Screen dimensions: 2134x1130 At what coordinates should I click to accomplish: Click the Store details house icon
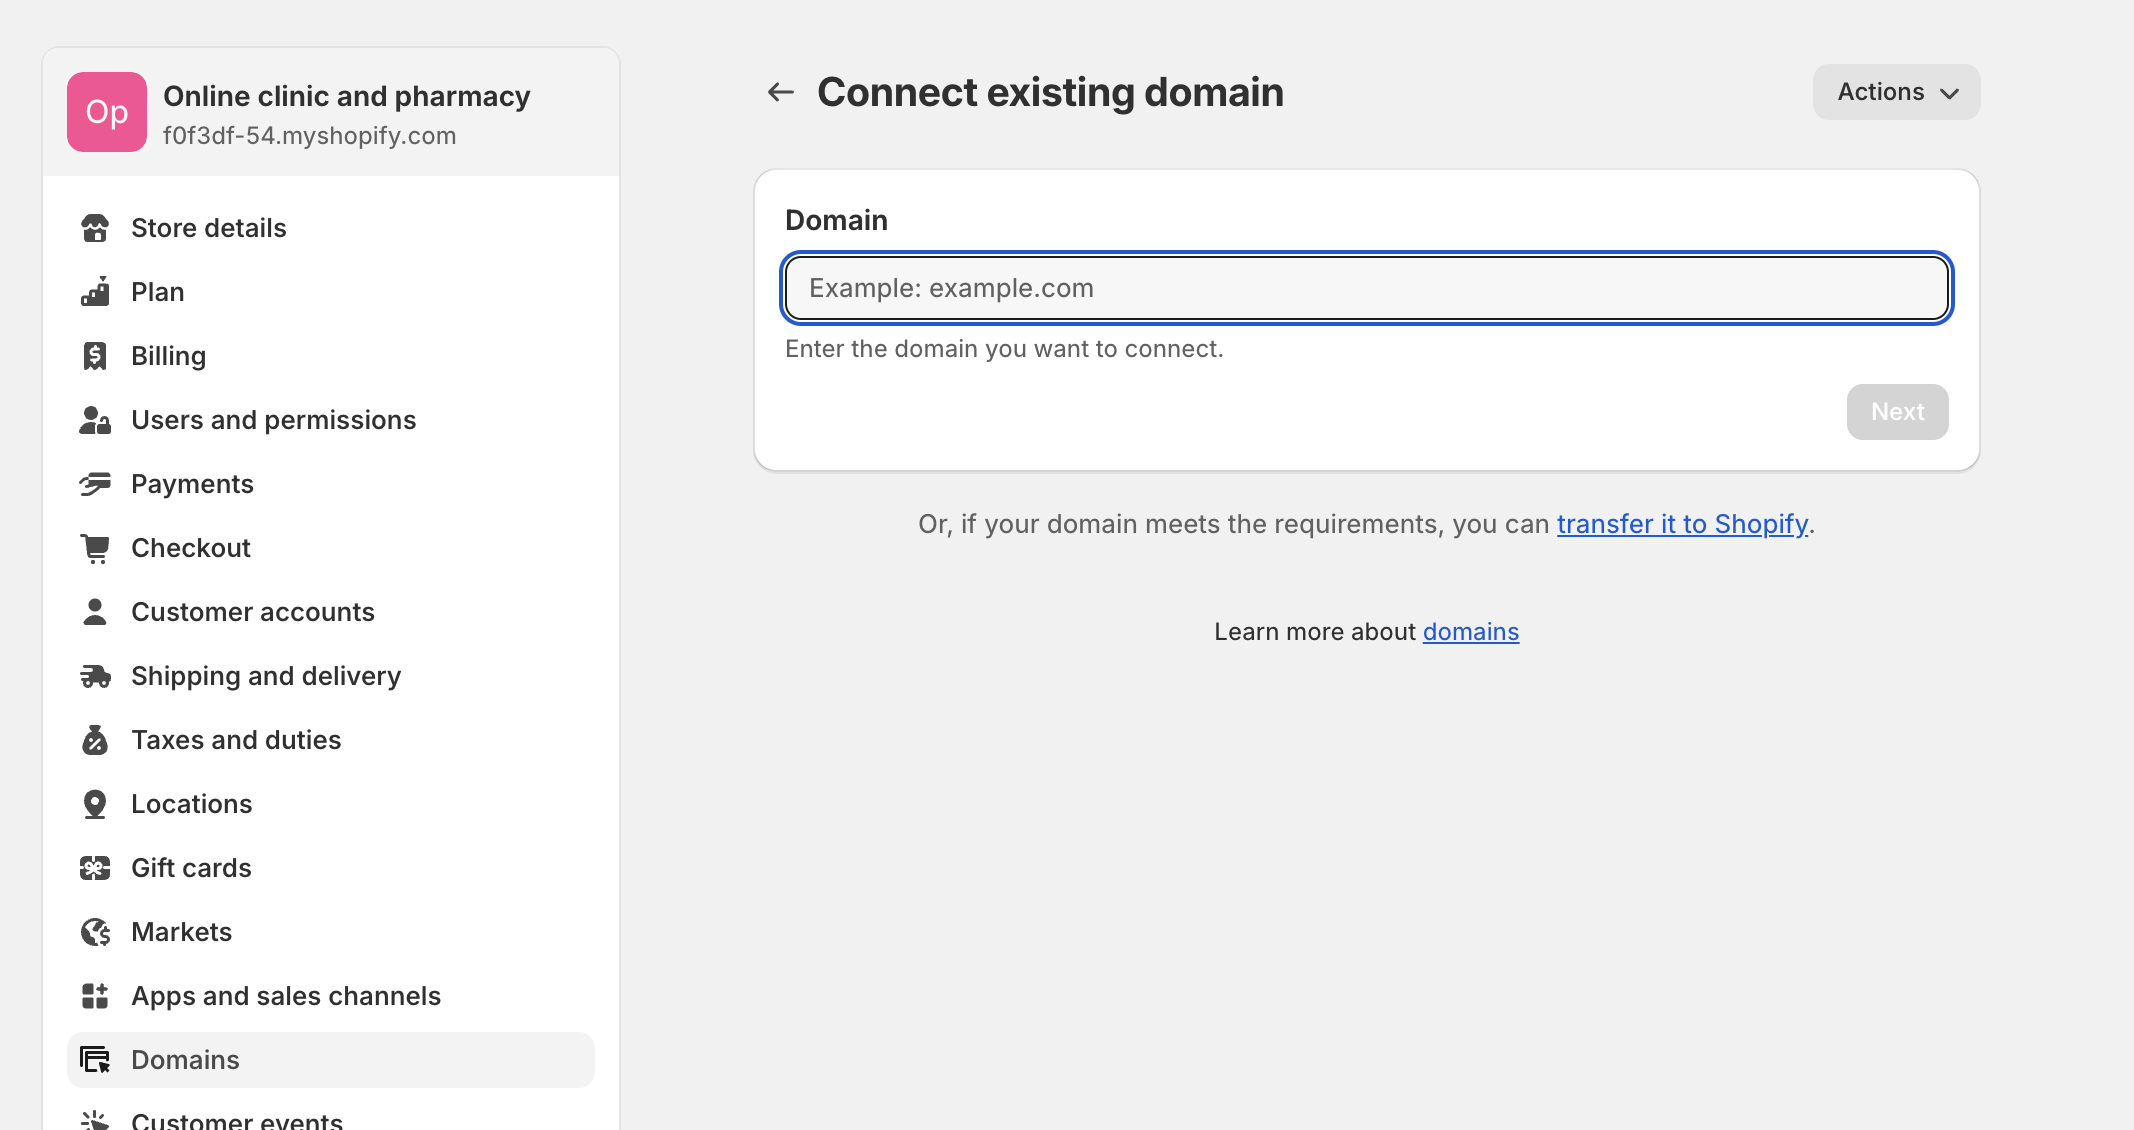click(95, 228)
